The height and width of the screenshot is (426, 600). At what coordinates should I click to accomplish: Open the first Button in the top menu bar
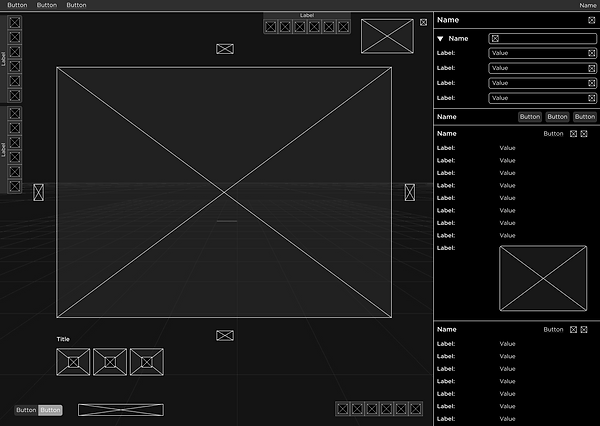click(17, 5)
